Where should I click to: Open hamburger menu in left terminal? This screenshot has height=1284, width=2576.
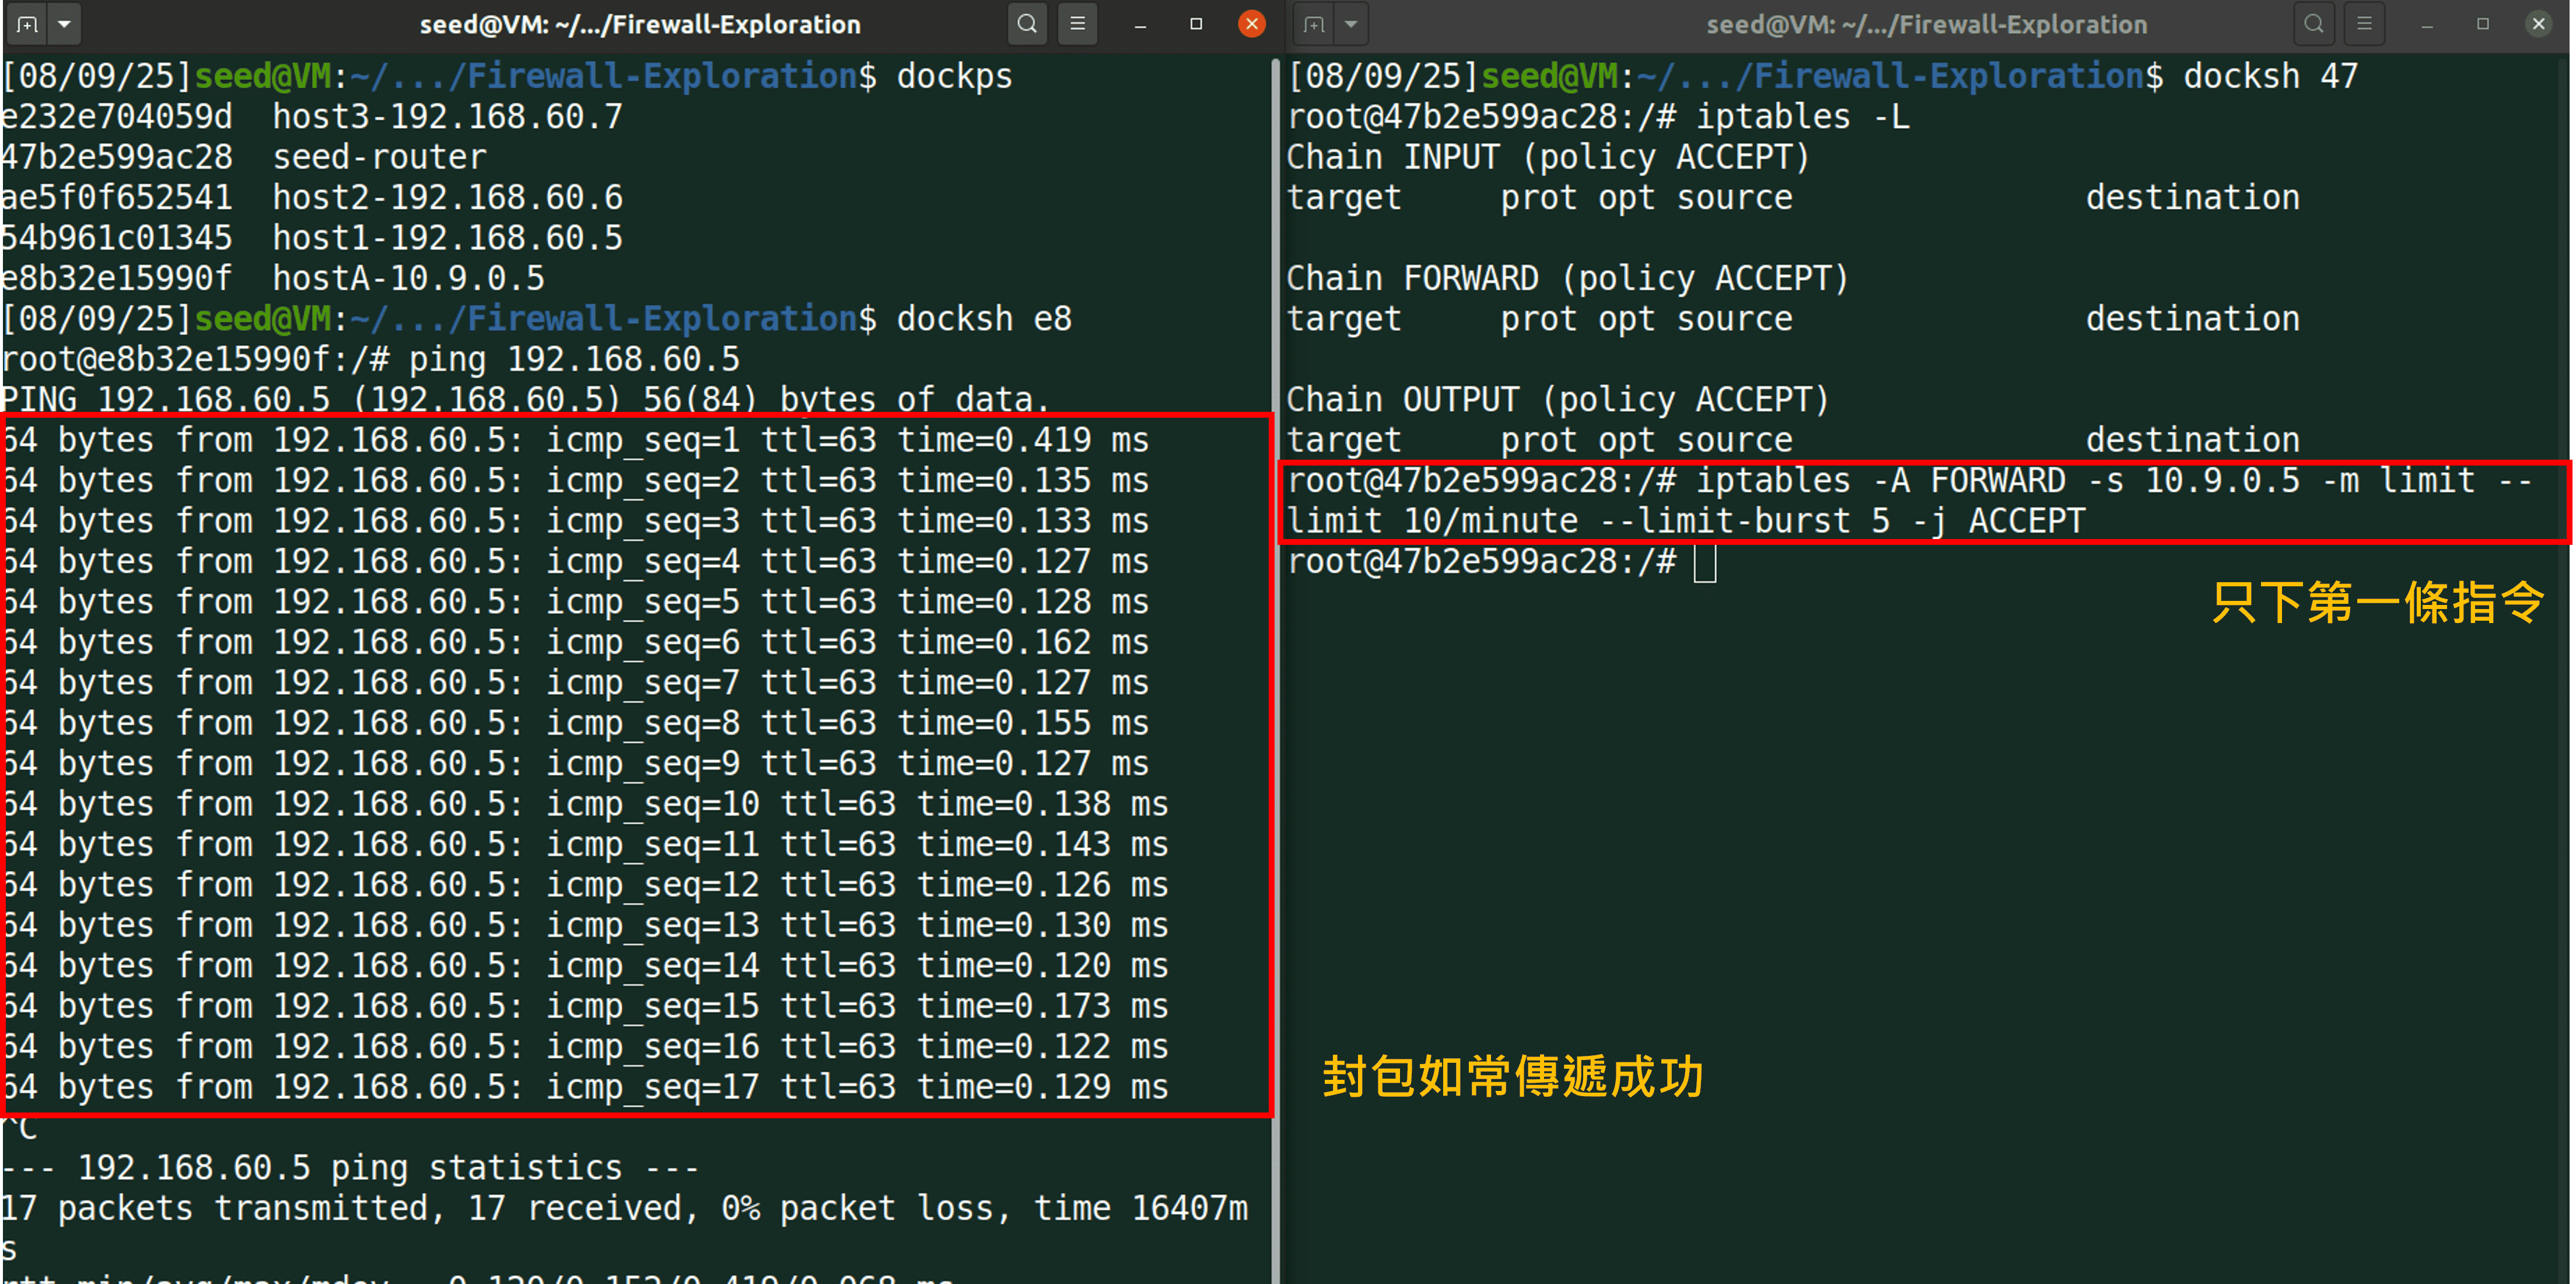(1077, 24)
